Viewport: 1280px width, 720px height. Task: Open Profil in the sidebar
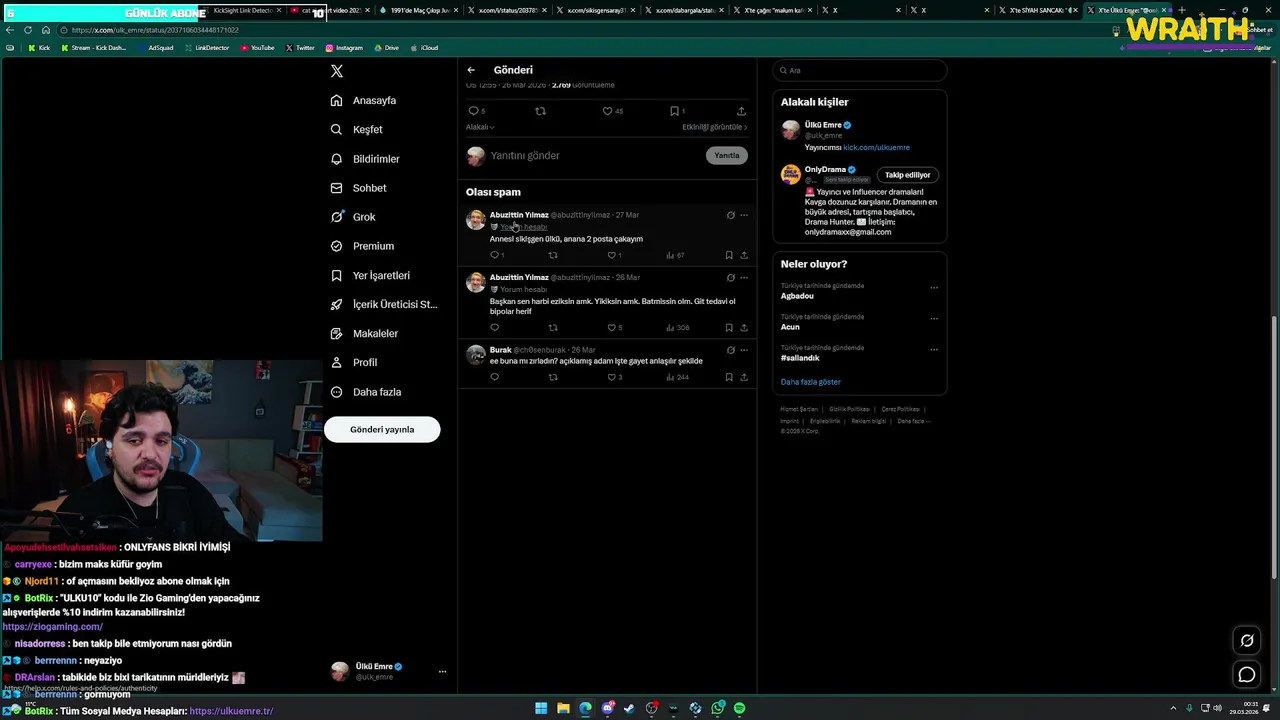pyautogui.click(x=354, y=362)
